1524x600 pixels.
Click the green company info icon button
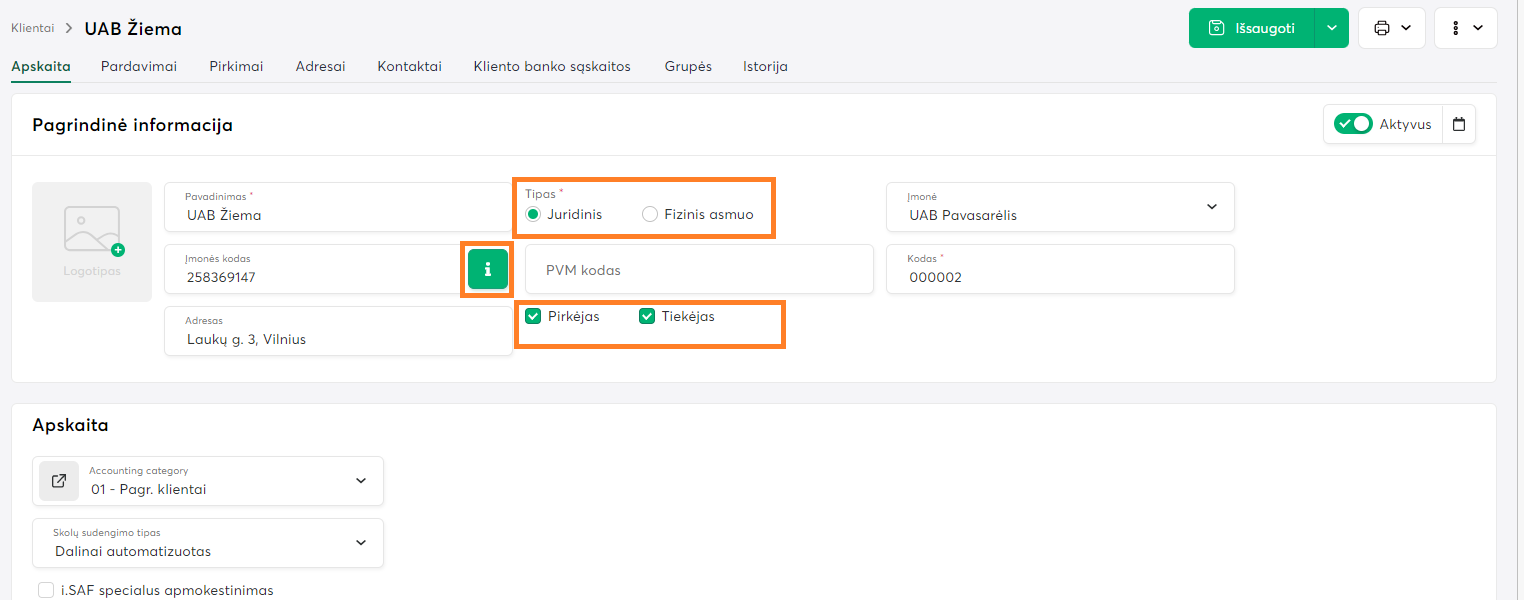[x=487, y=269]
